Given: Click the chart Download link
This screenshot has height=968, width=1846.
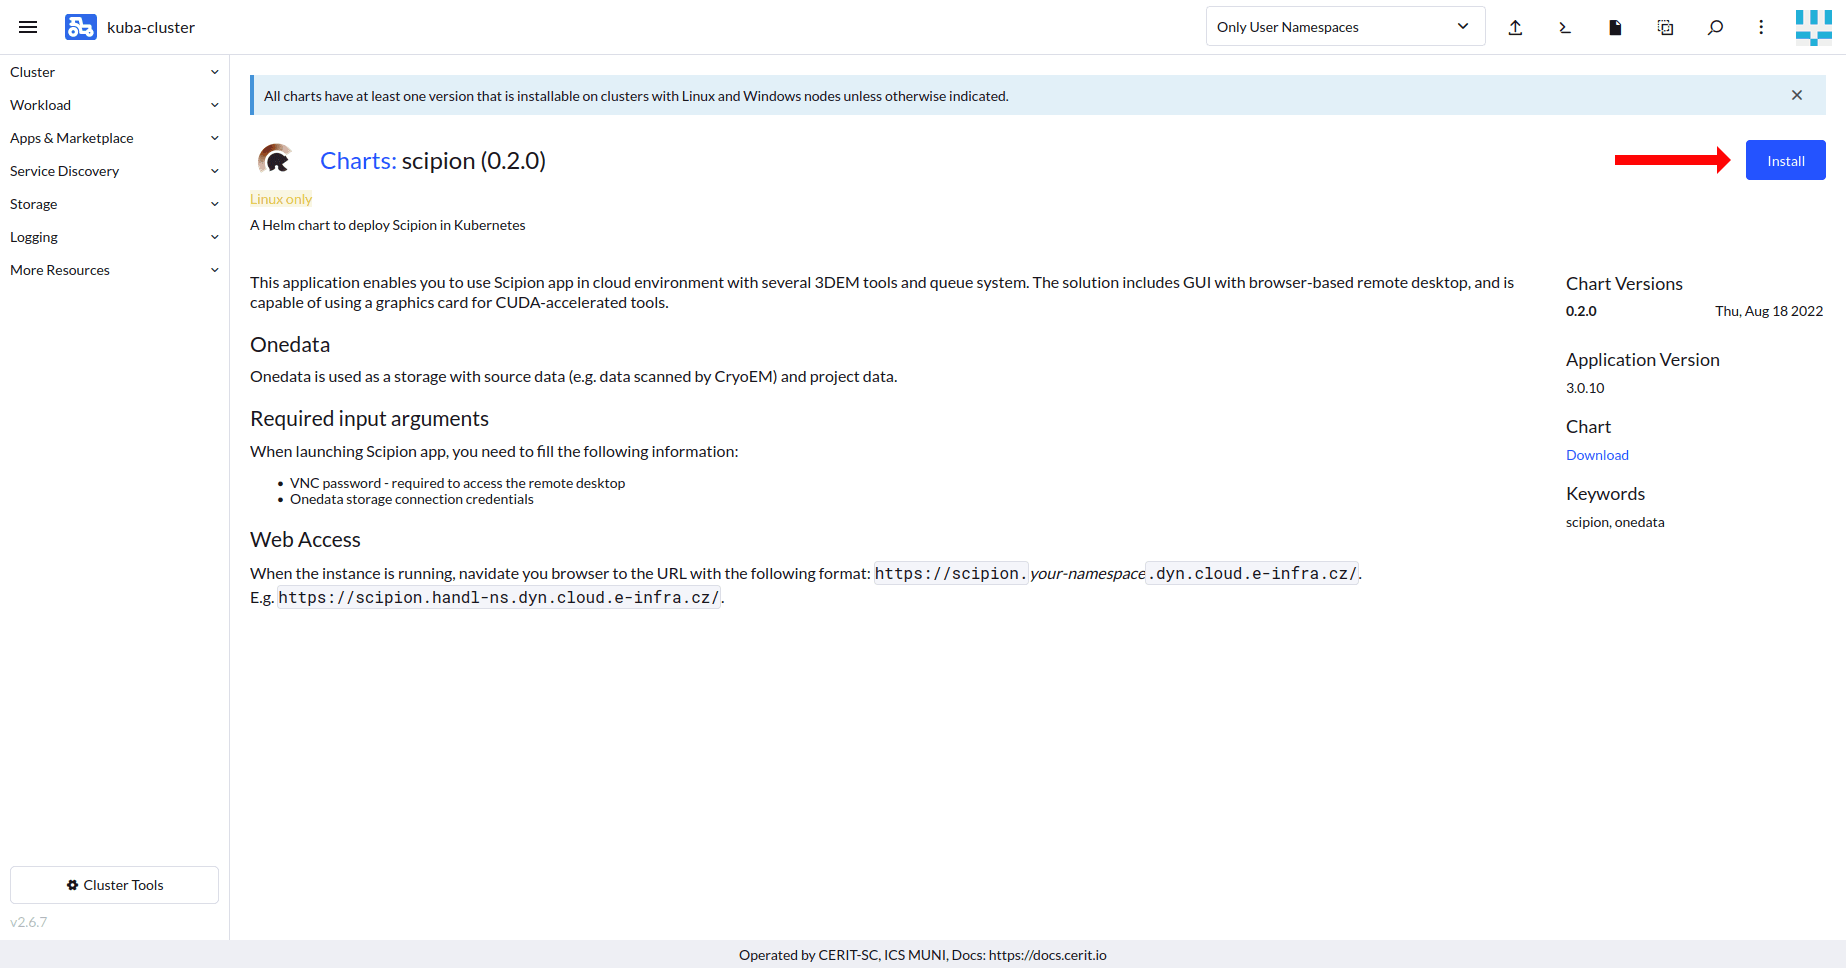Looking at the screenshot, I should click(x=1597, y=455).
